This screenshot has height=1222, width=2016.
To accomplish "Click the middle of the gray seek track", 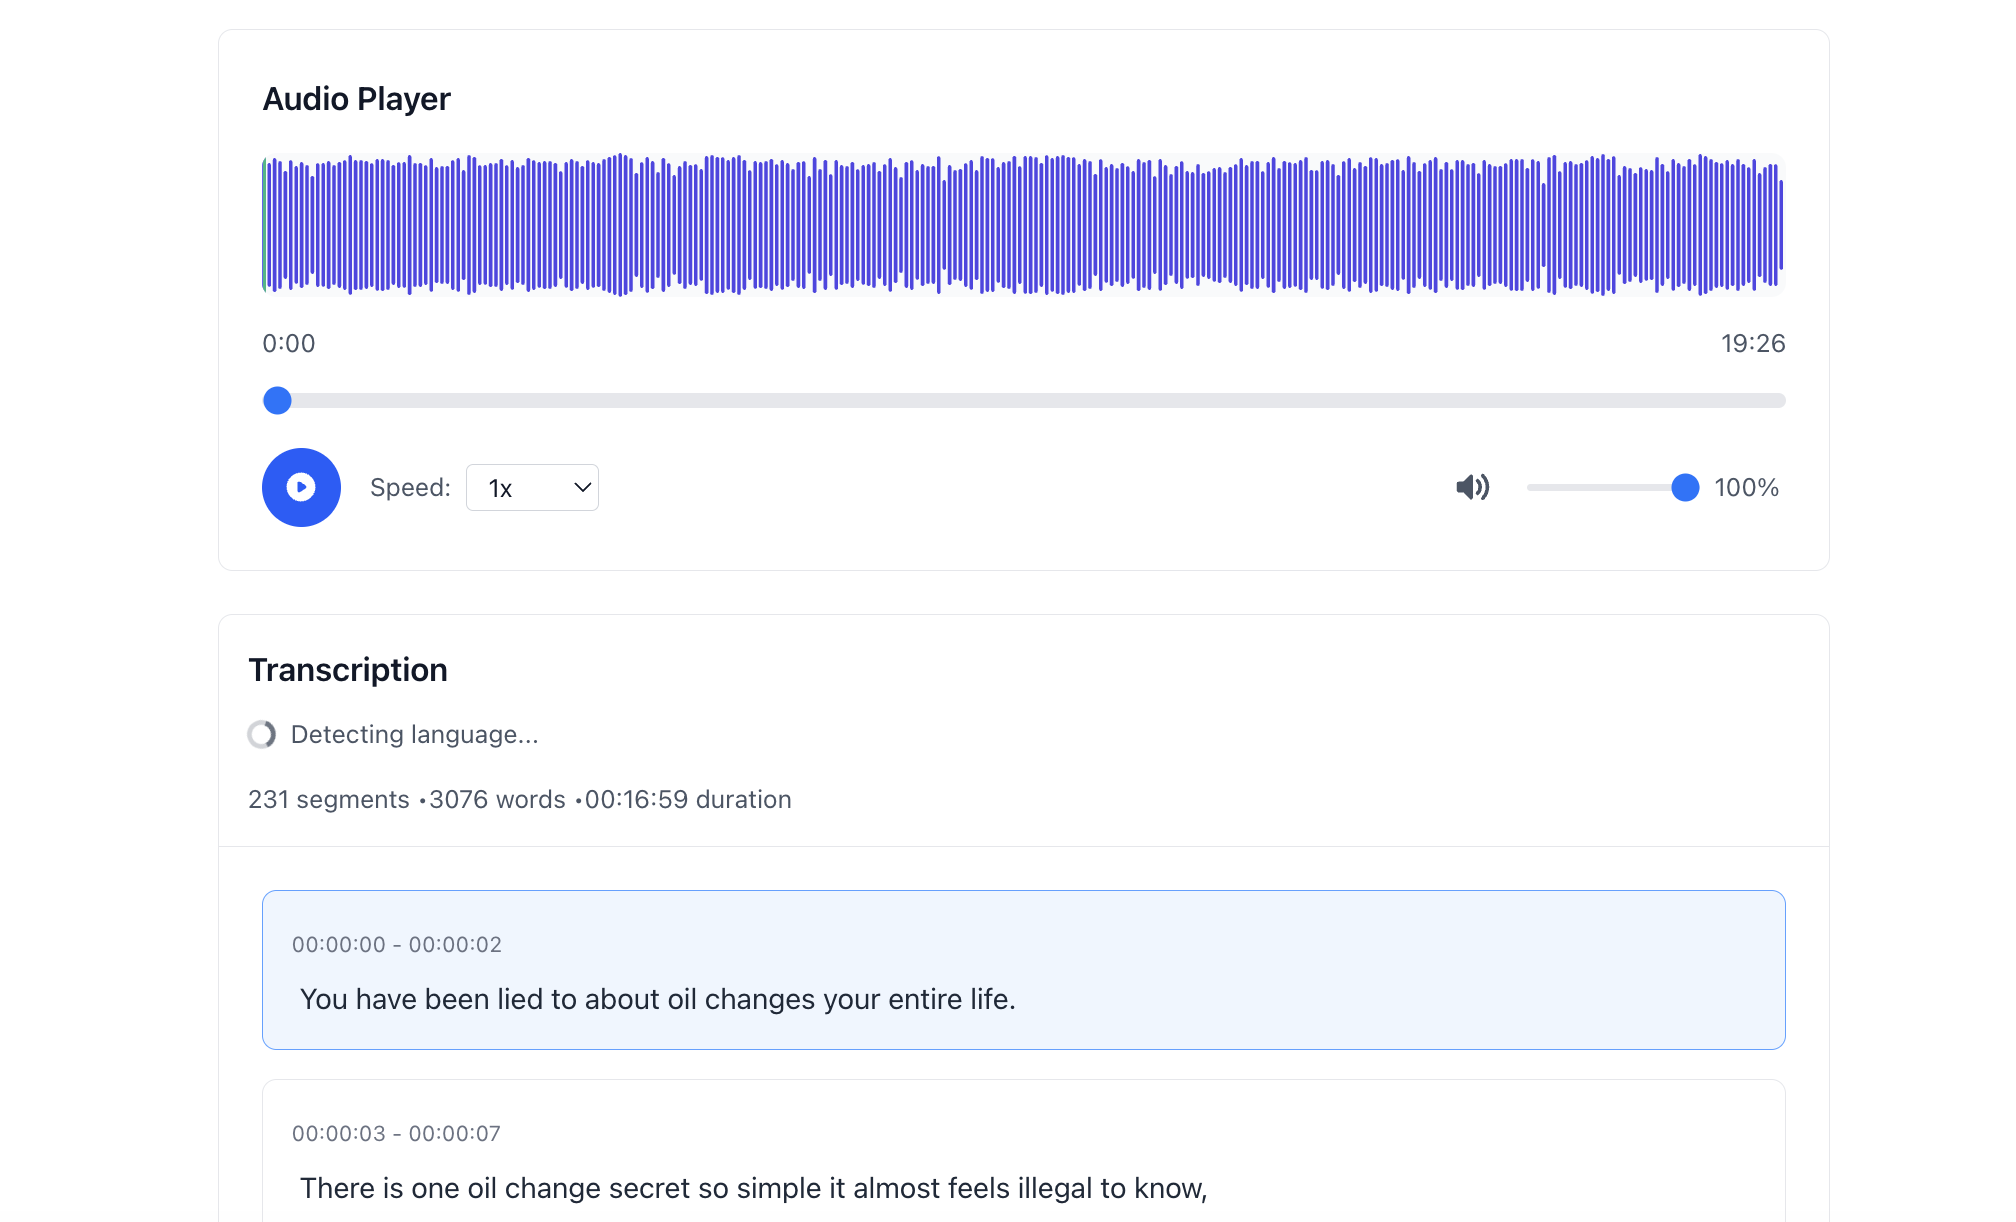I will [x=1023, y=401].
